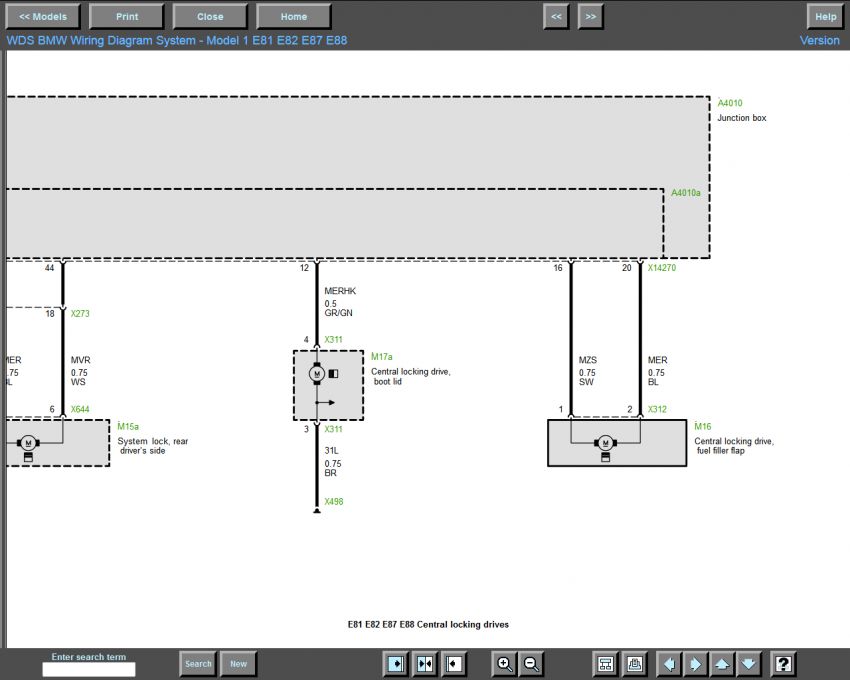Click the New search button

(x=239, y=664)
